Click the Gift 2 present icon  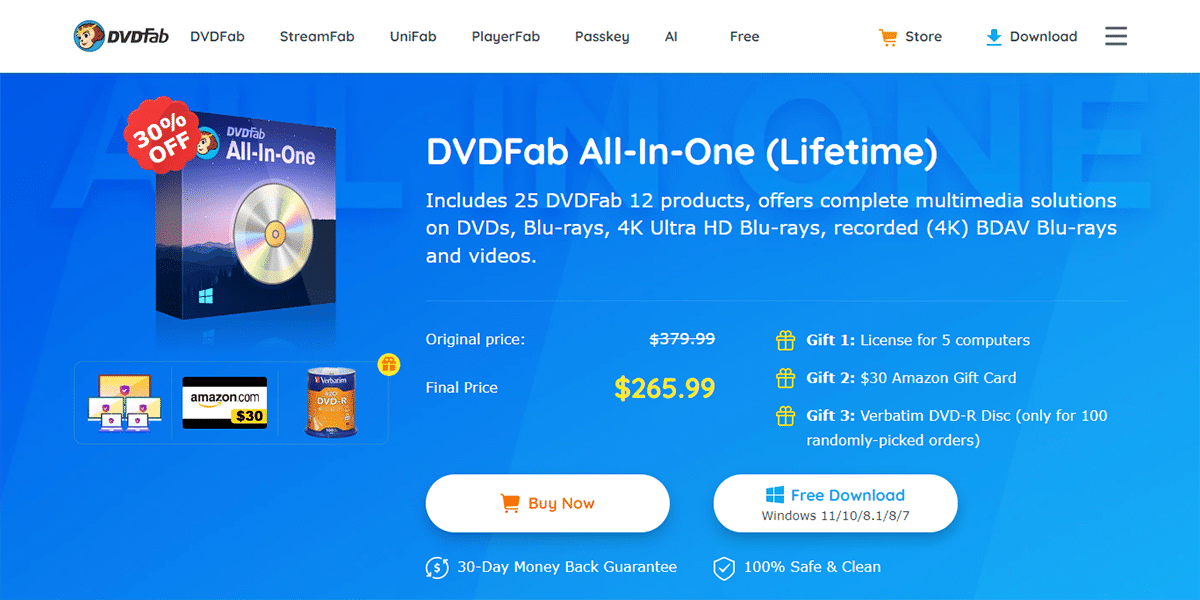pos(786,378)
